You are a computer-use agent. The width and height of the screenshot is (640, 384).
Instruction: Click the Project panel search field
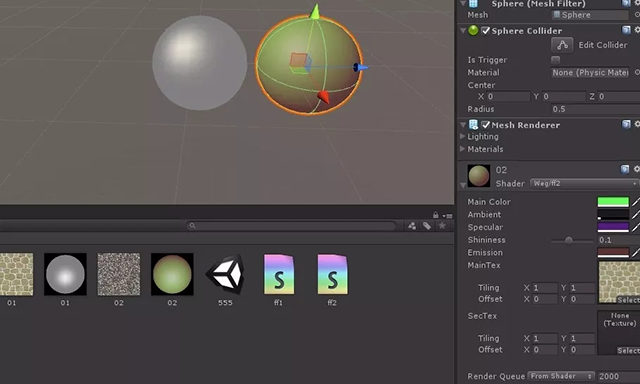point(291,226)
